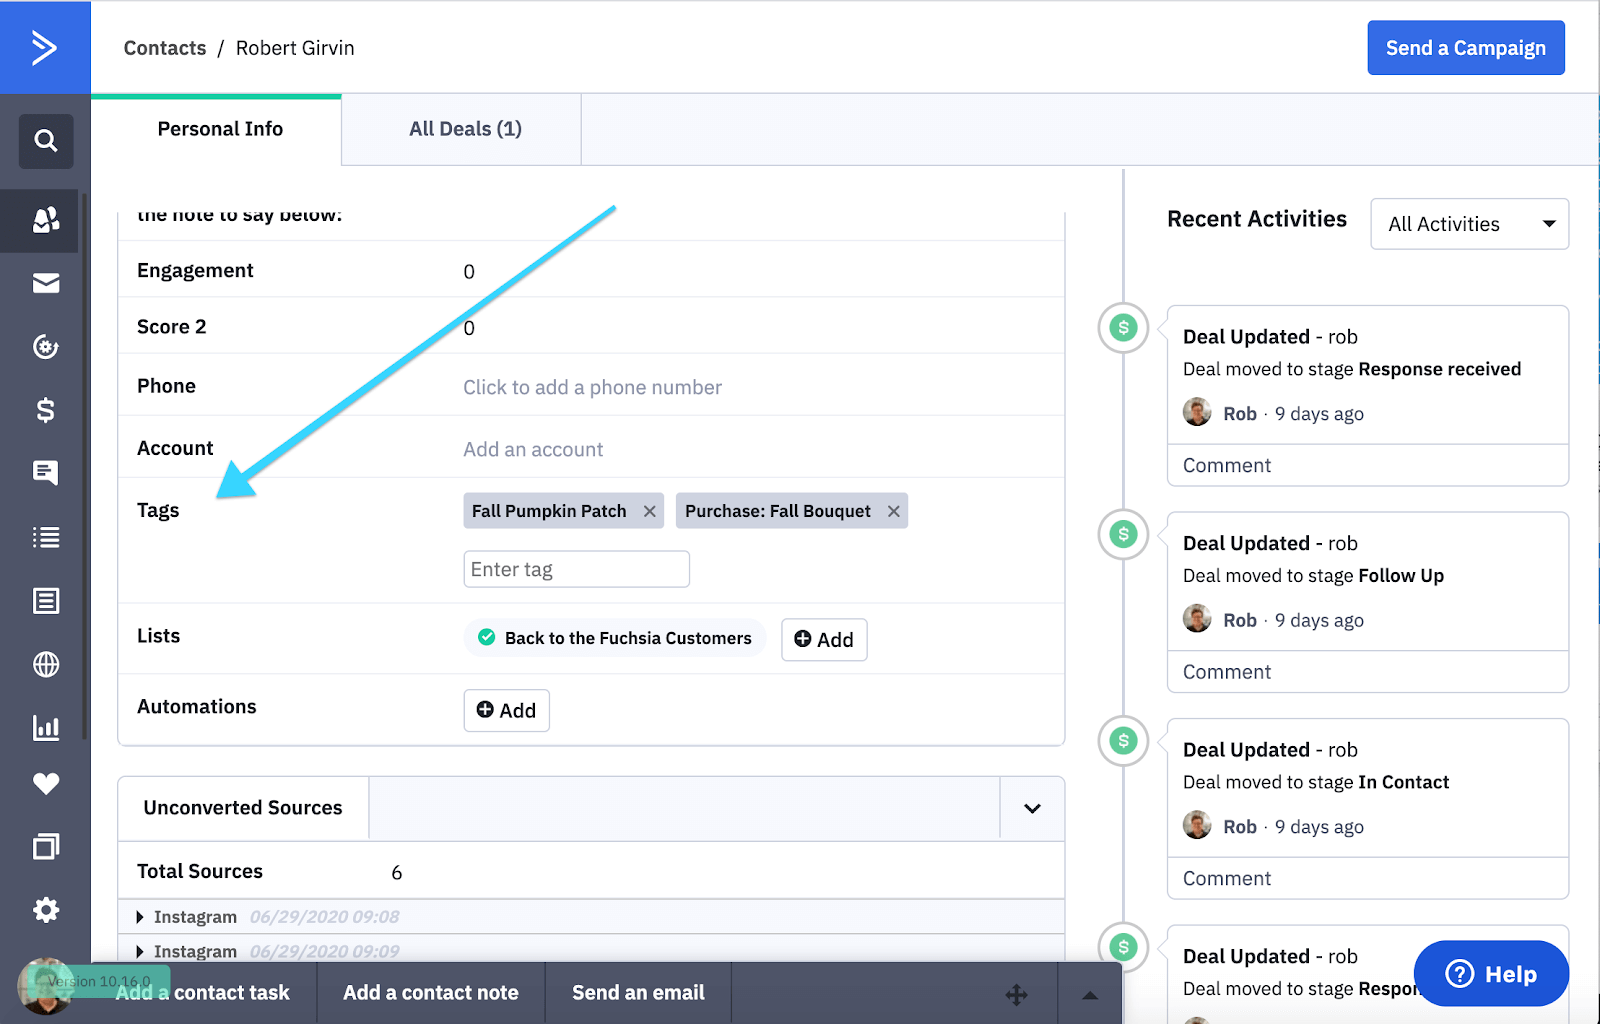Open the Reports bar chart icon
Viewport: 1600px width, 1024px height.
[46, 727]
